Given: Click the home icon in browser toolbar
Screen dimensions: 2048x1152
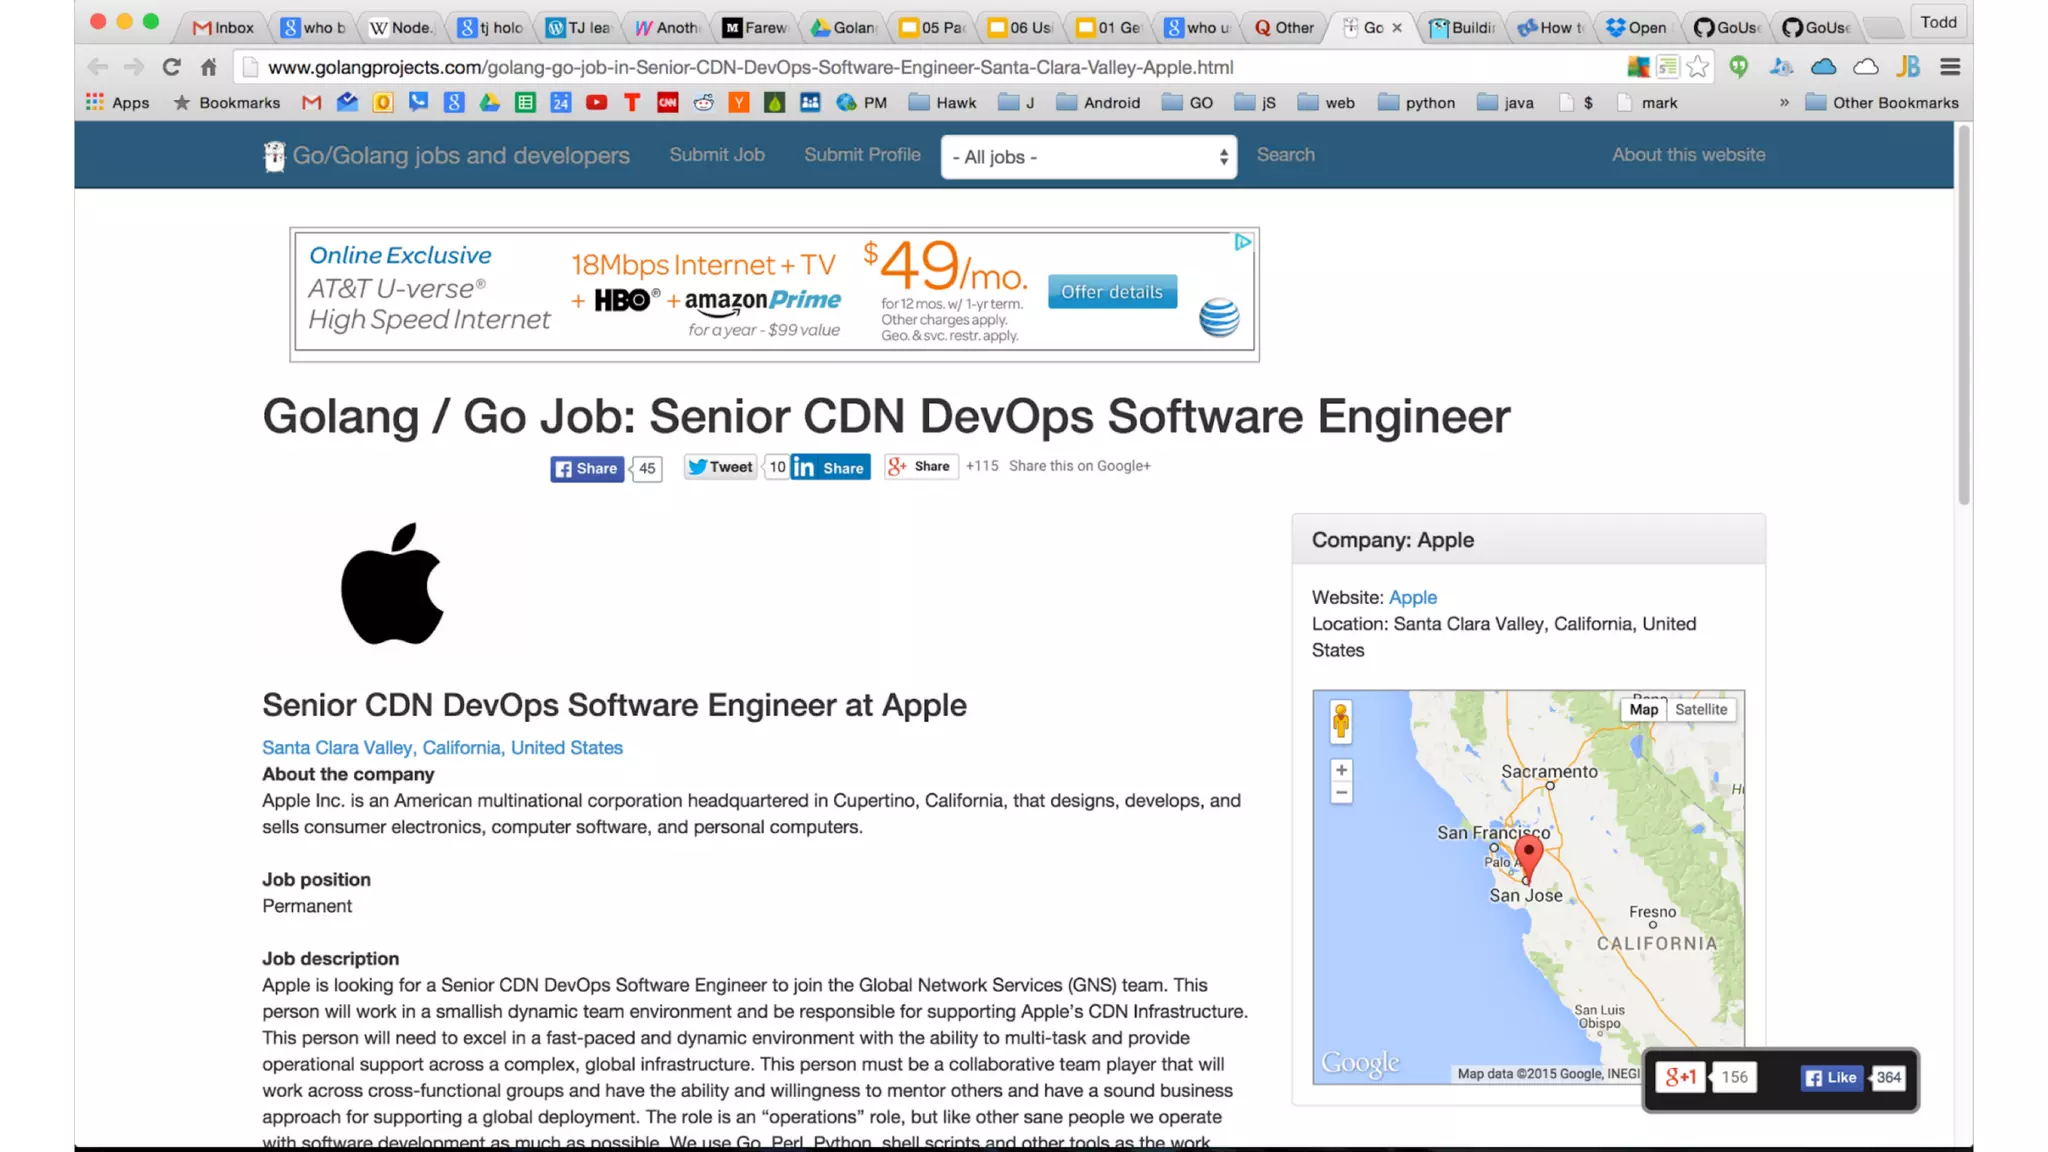Looking at the screenshot, I should tap(208, 67).
